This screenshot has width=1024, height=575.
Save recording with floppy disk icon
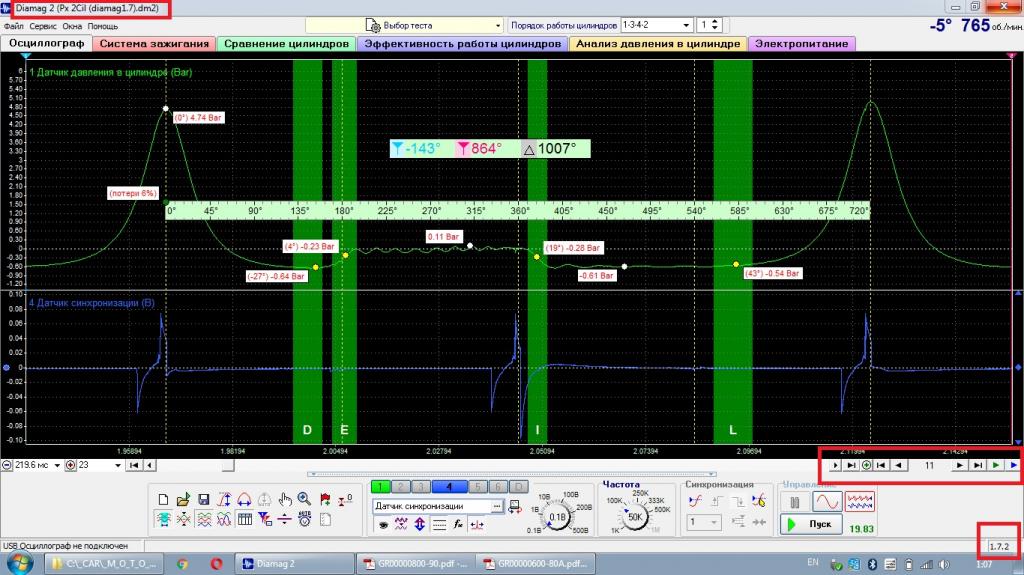click(x=204, y=500)
